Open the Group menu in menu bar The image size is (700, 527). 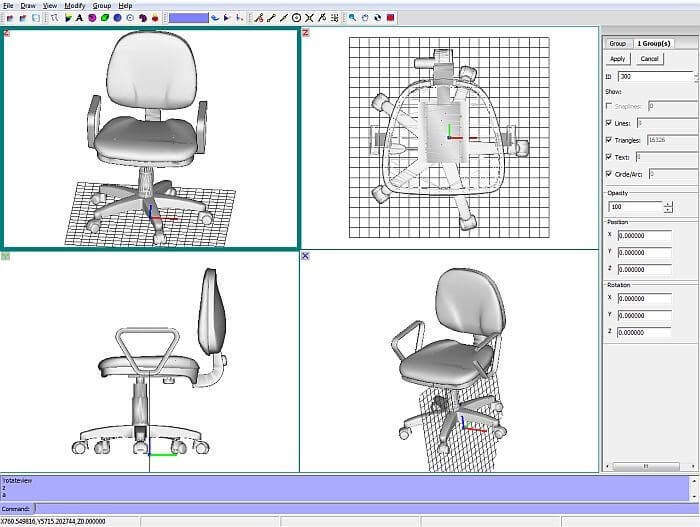tap(102, 6)
